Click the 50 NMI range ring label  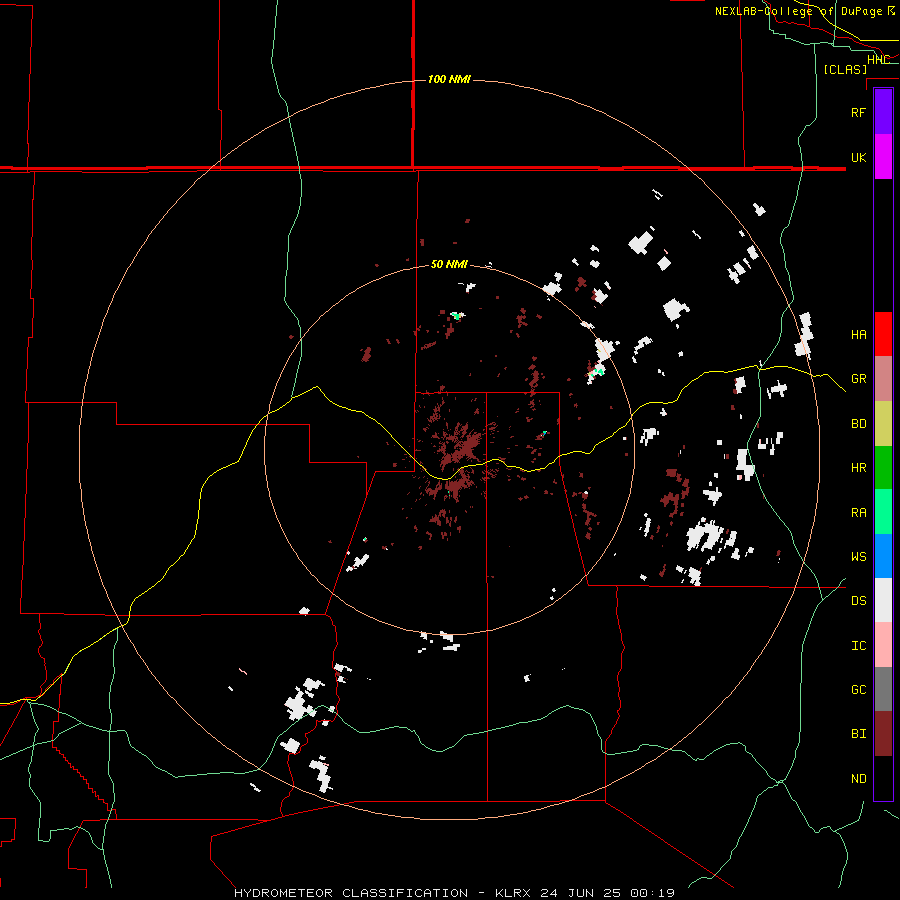[x=449, y=264]
